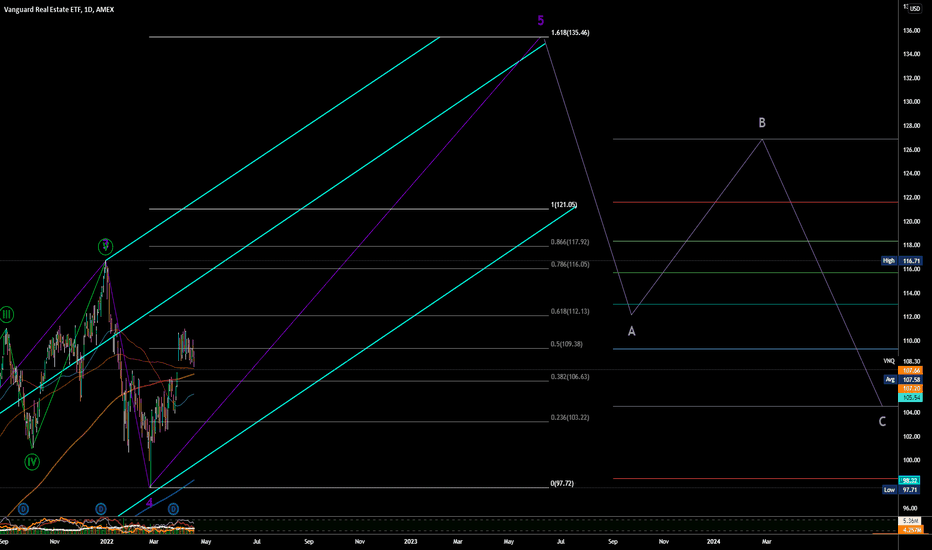This screenshot has height=550, width=932.
Task: Click the 102.00 price axis label
Action: (x=911, y=436)
